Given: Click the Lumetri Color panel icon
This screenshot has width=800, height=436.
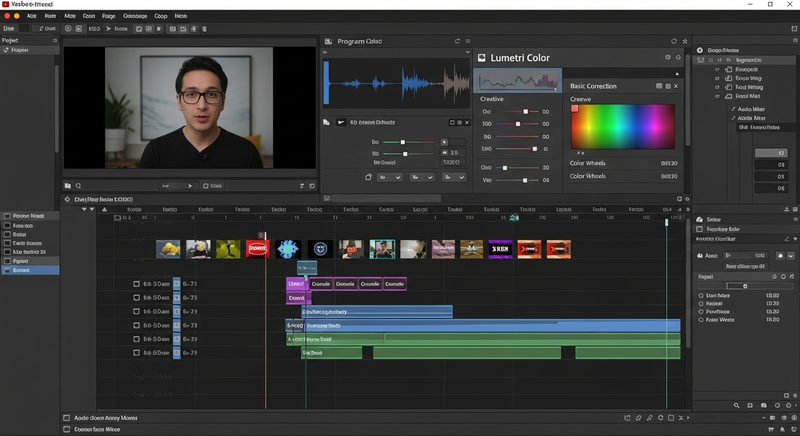Looking at the screenshot, I should pos(481,58).
